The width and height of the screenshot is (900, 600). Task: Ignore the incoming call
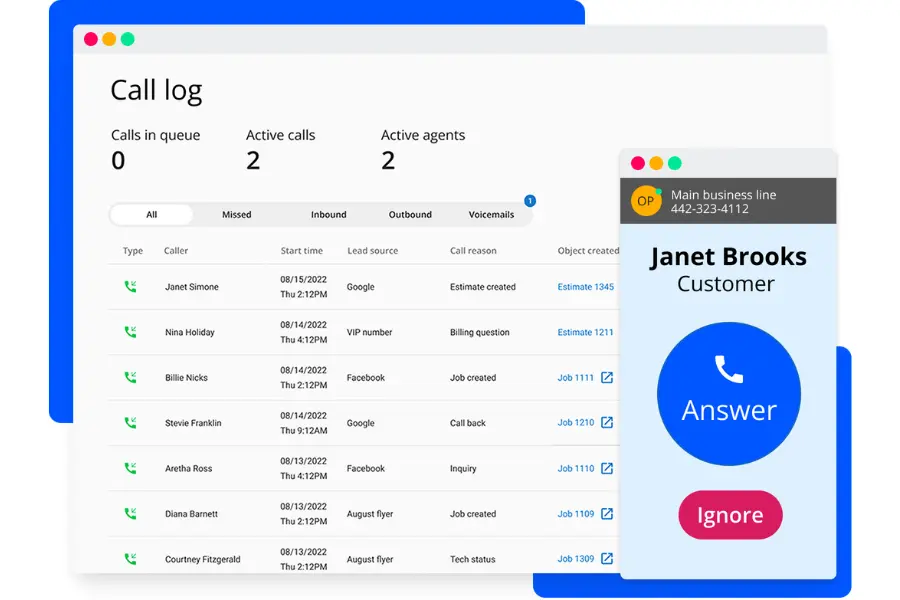pos(730,515)
